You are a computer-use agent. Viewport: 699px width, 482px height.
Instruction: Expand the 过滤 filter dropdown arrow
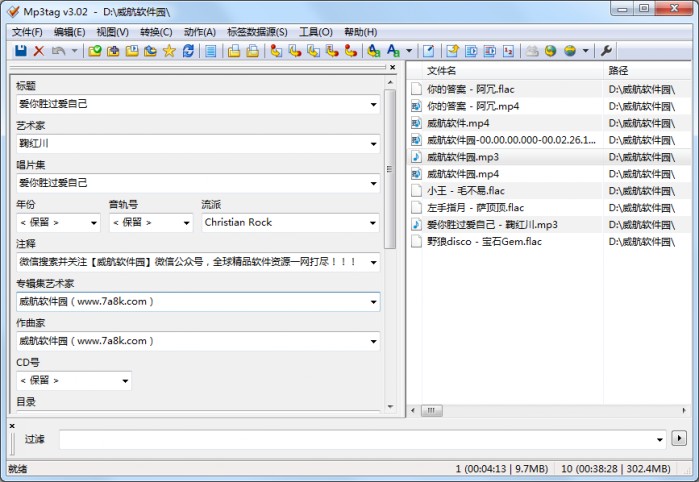click(660, 440)
